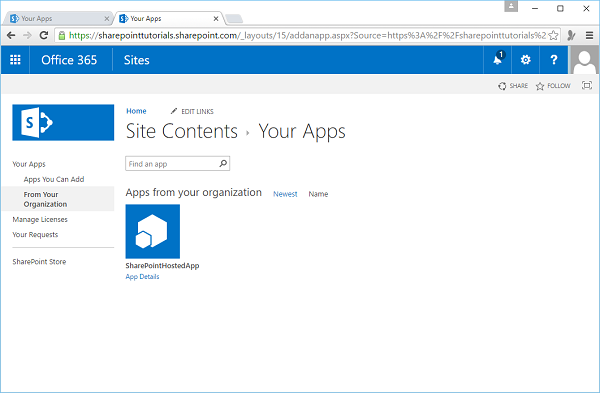Bookmark this page with the star icon

pyautogui.click(x=553, y=36)
